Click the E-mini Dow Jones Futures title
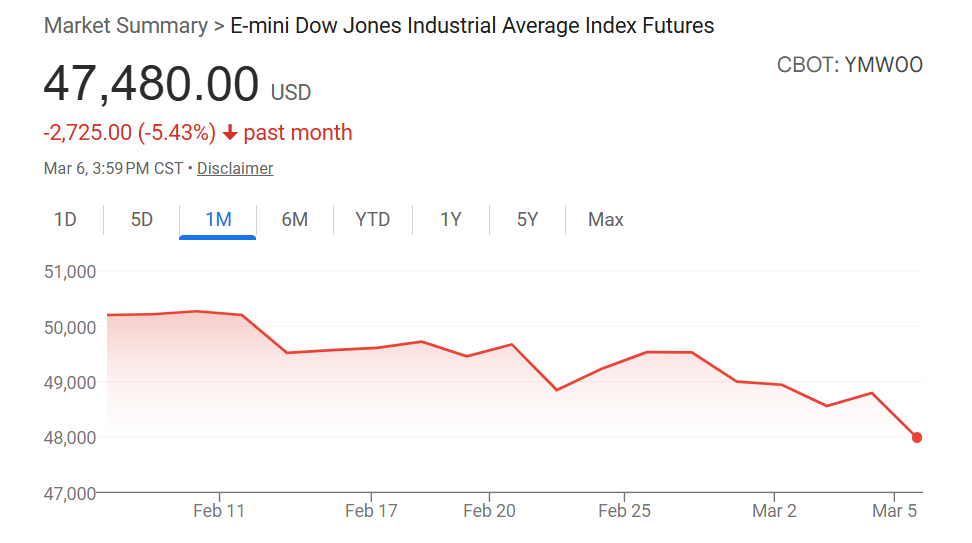This screenshot has width=972, height=543. tap(472, 26)
